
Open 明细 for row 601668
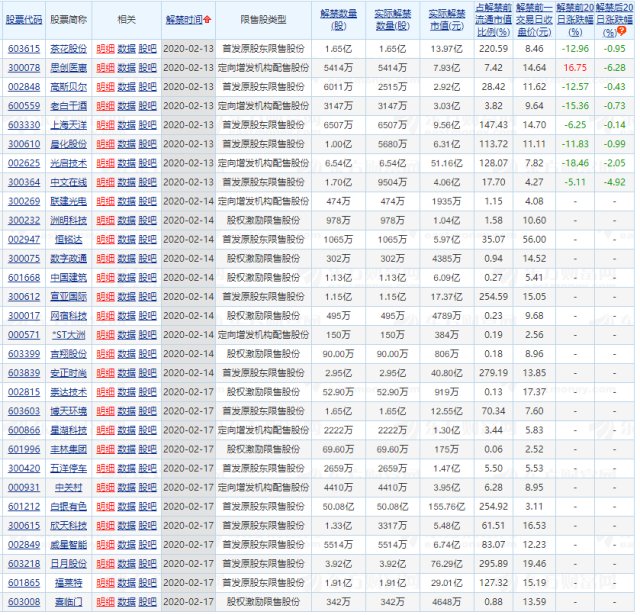(x=105, y=278)
